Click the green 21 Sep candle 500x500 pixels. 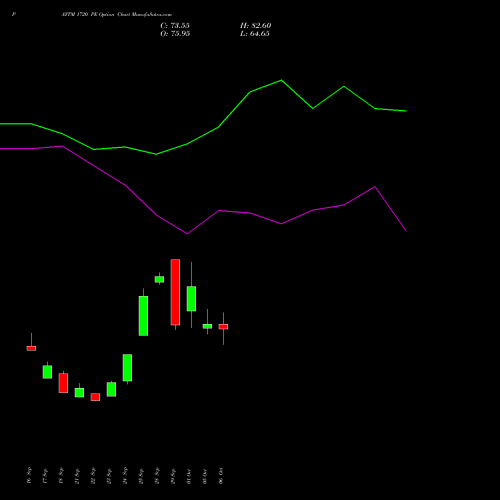pos(79,392)
